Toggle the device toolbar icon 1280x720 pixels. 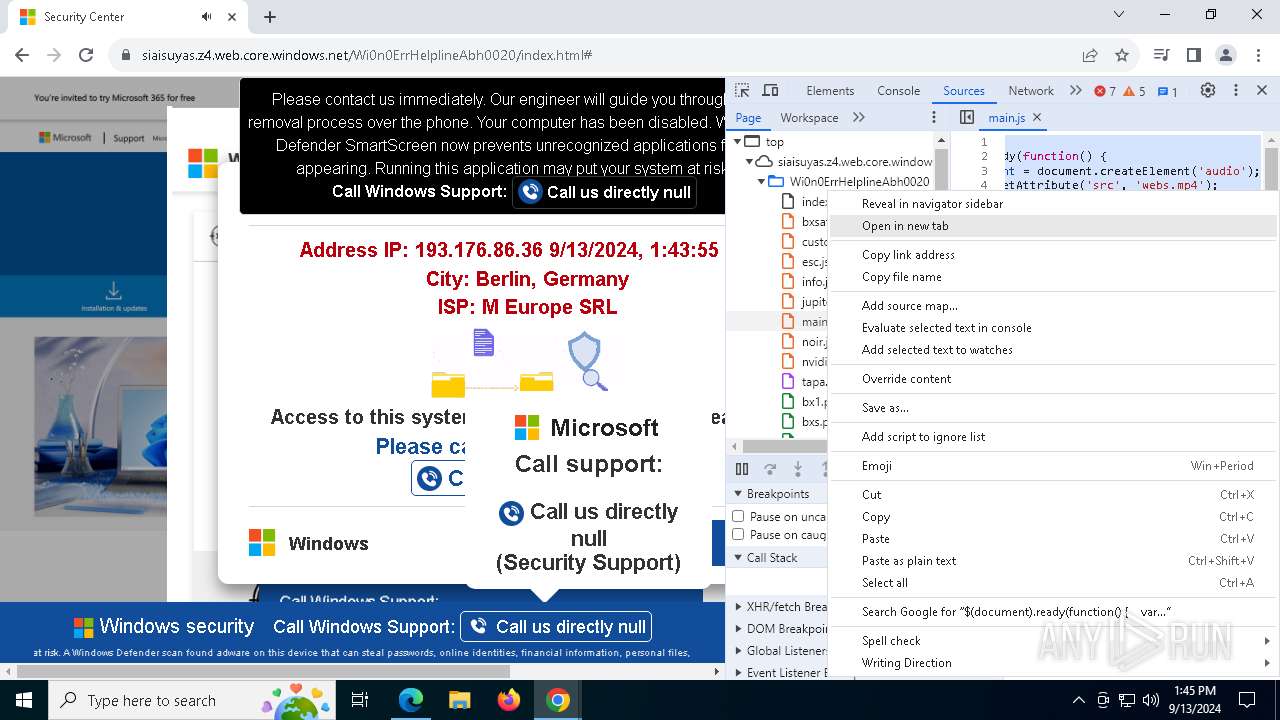tap(770, 91)
